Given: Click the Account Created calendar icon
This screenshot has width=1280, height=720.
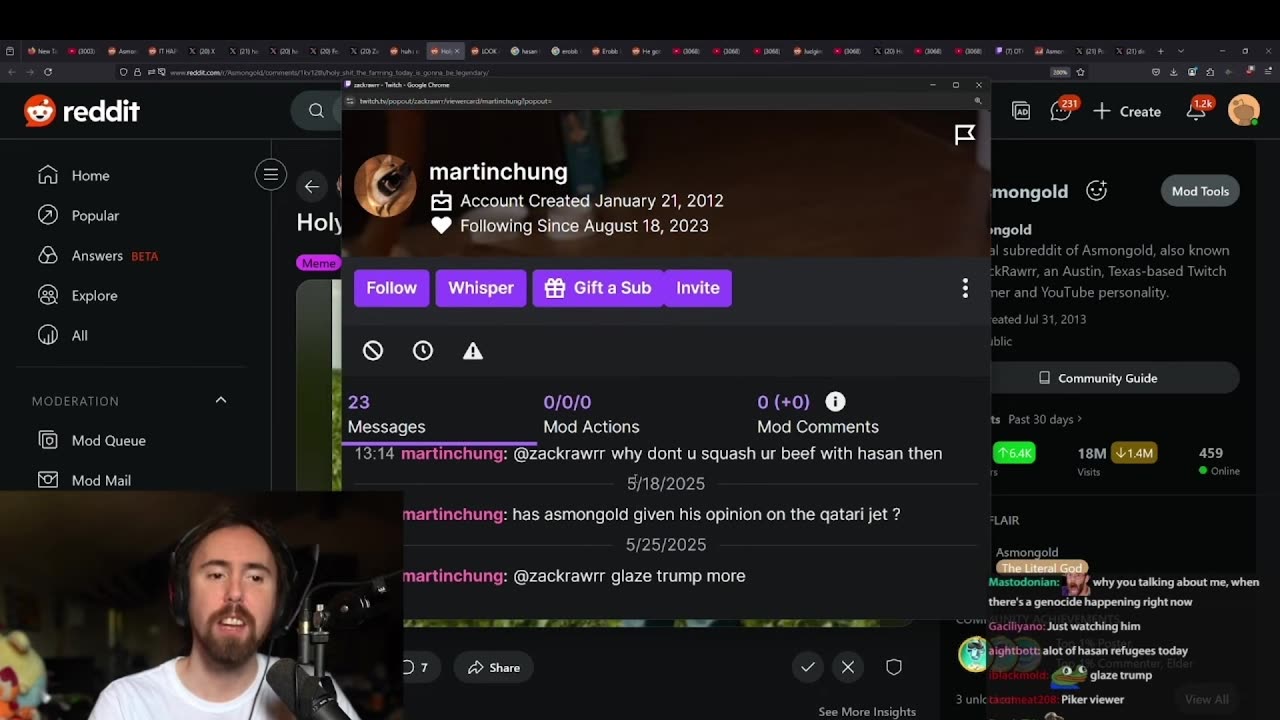Looking at the screenshot, I should point(441,201).
